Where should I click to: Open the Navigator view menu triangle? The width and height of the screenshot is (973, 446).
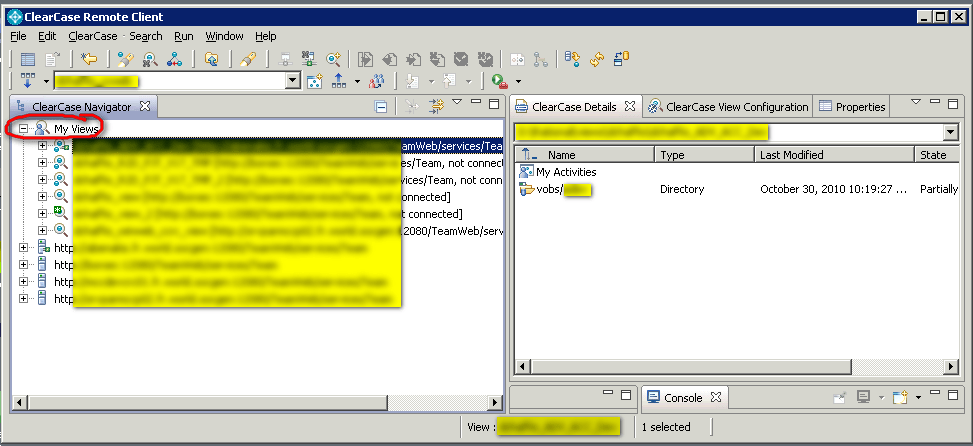click(457, 103)
